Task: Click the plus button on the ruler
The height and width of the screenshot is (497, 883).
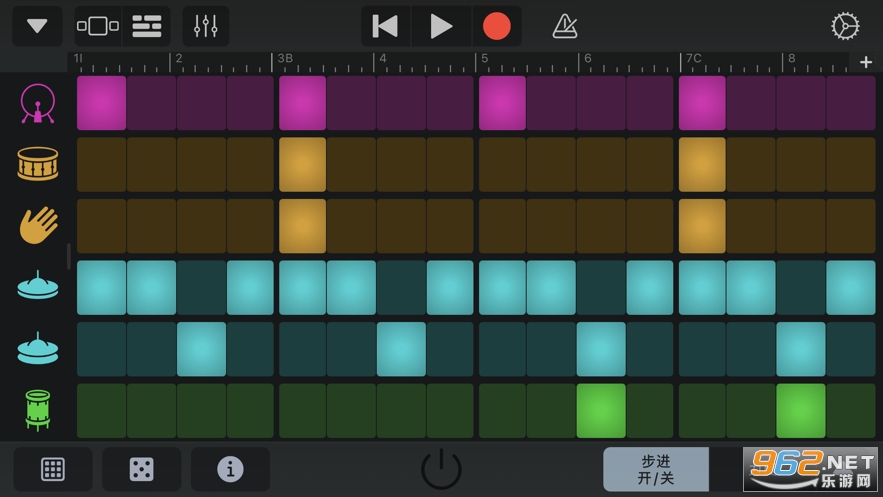Action: point(866,62)
